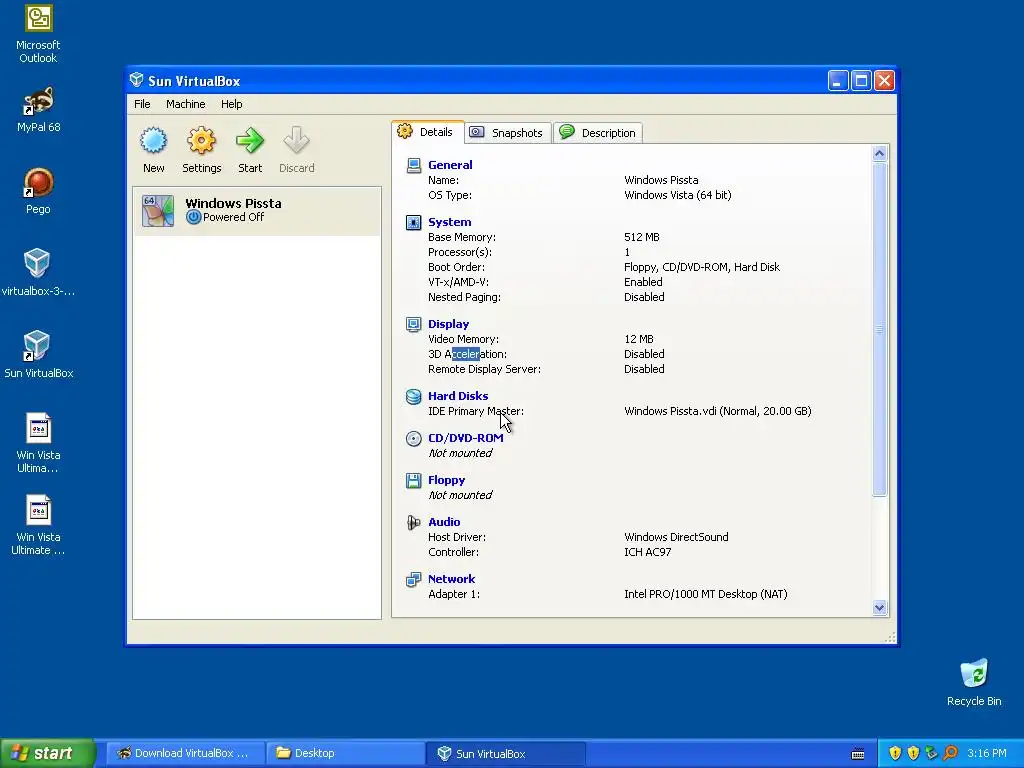Click the keyboard icon in the taskbar
Image resolution: width=1024 pixels, height=768 pixels.
point(858,754)
